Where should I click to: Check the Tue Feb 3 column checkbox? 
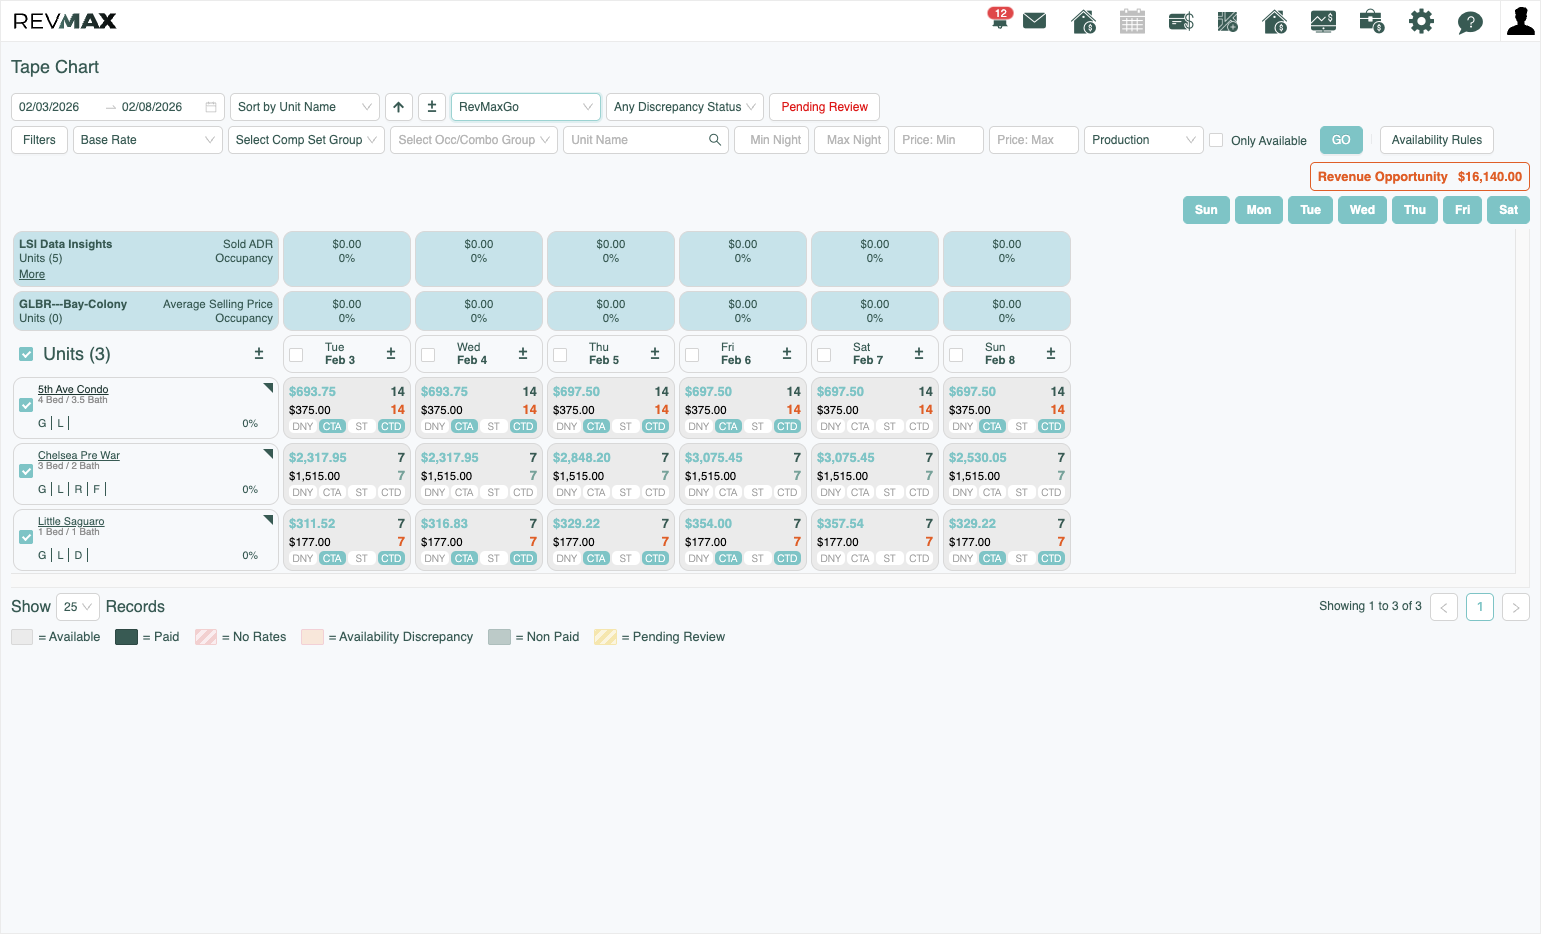point(296,355)
